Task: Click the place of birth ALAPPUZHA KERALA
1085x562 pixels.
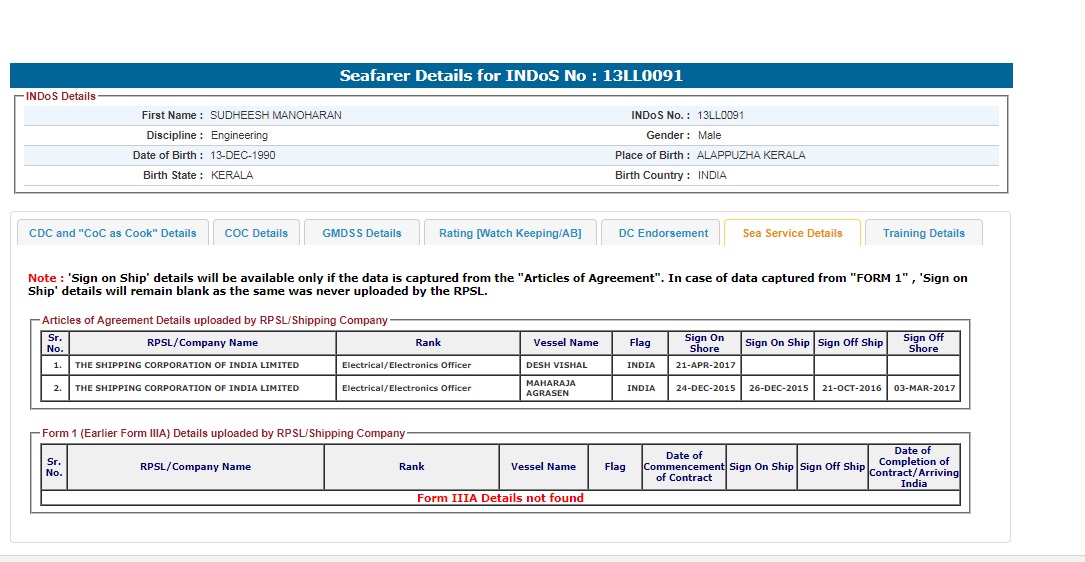Action: tap(751, 156)
